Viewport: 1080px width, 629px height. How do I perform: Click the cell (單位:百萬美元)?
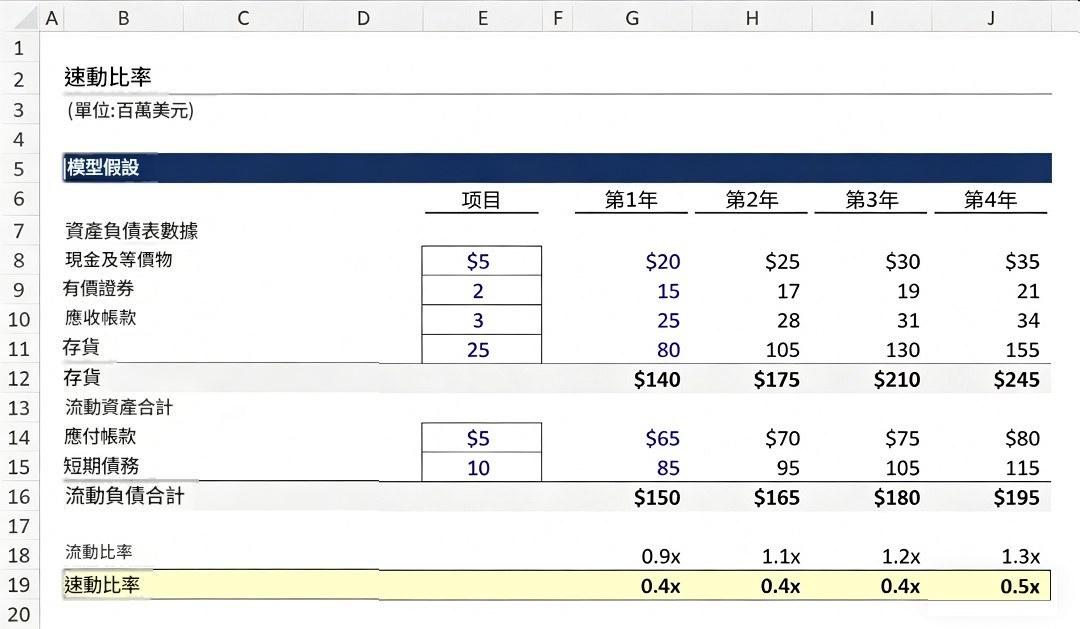coord(130,110)
